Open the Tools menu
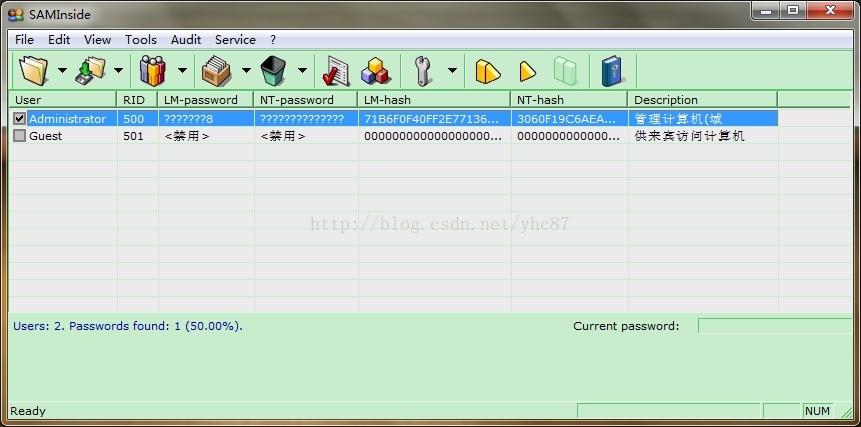This screenshot has width=861, height=427. tap(141, 40)
